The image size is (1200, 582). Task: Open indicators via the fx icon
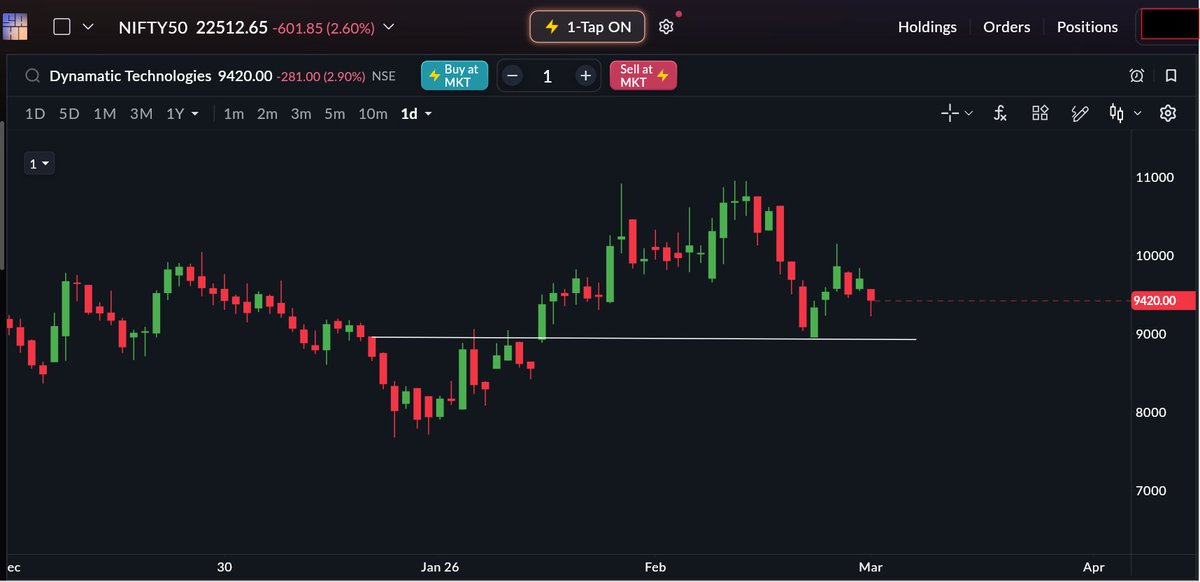tap(1000, 114)
